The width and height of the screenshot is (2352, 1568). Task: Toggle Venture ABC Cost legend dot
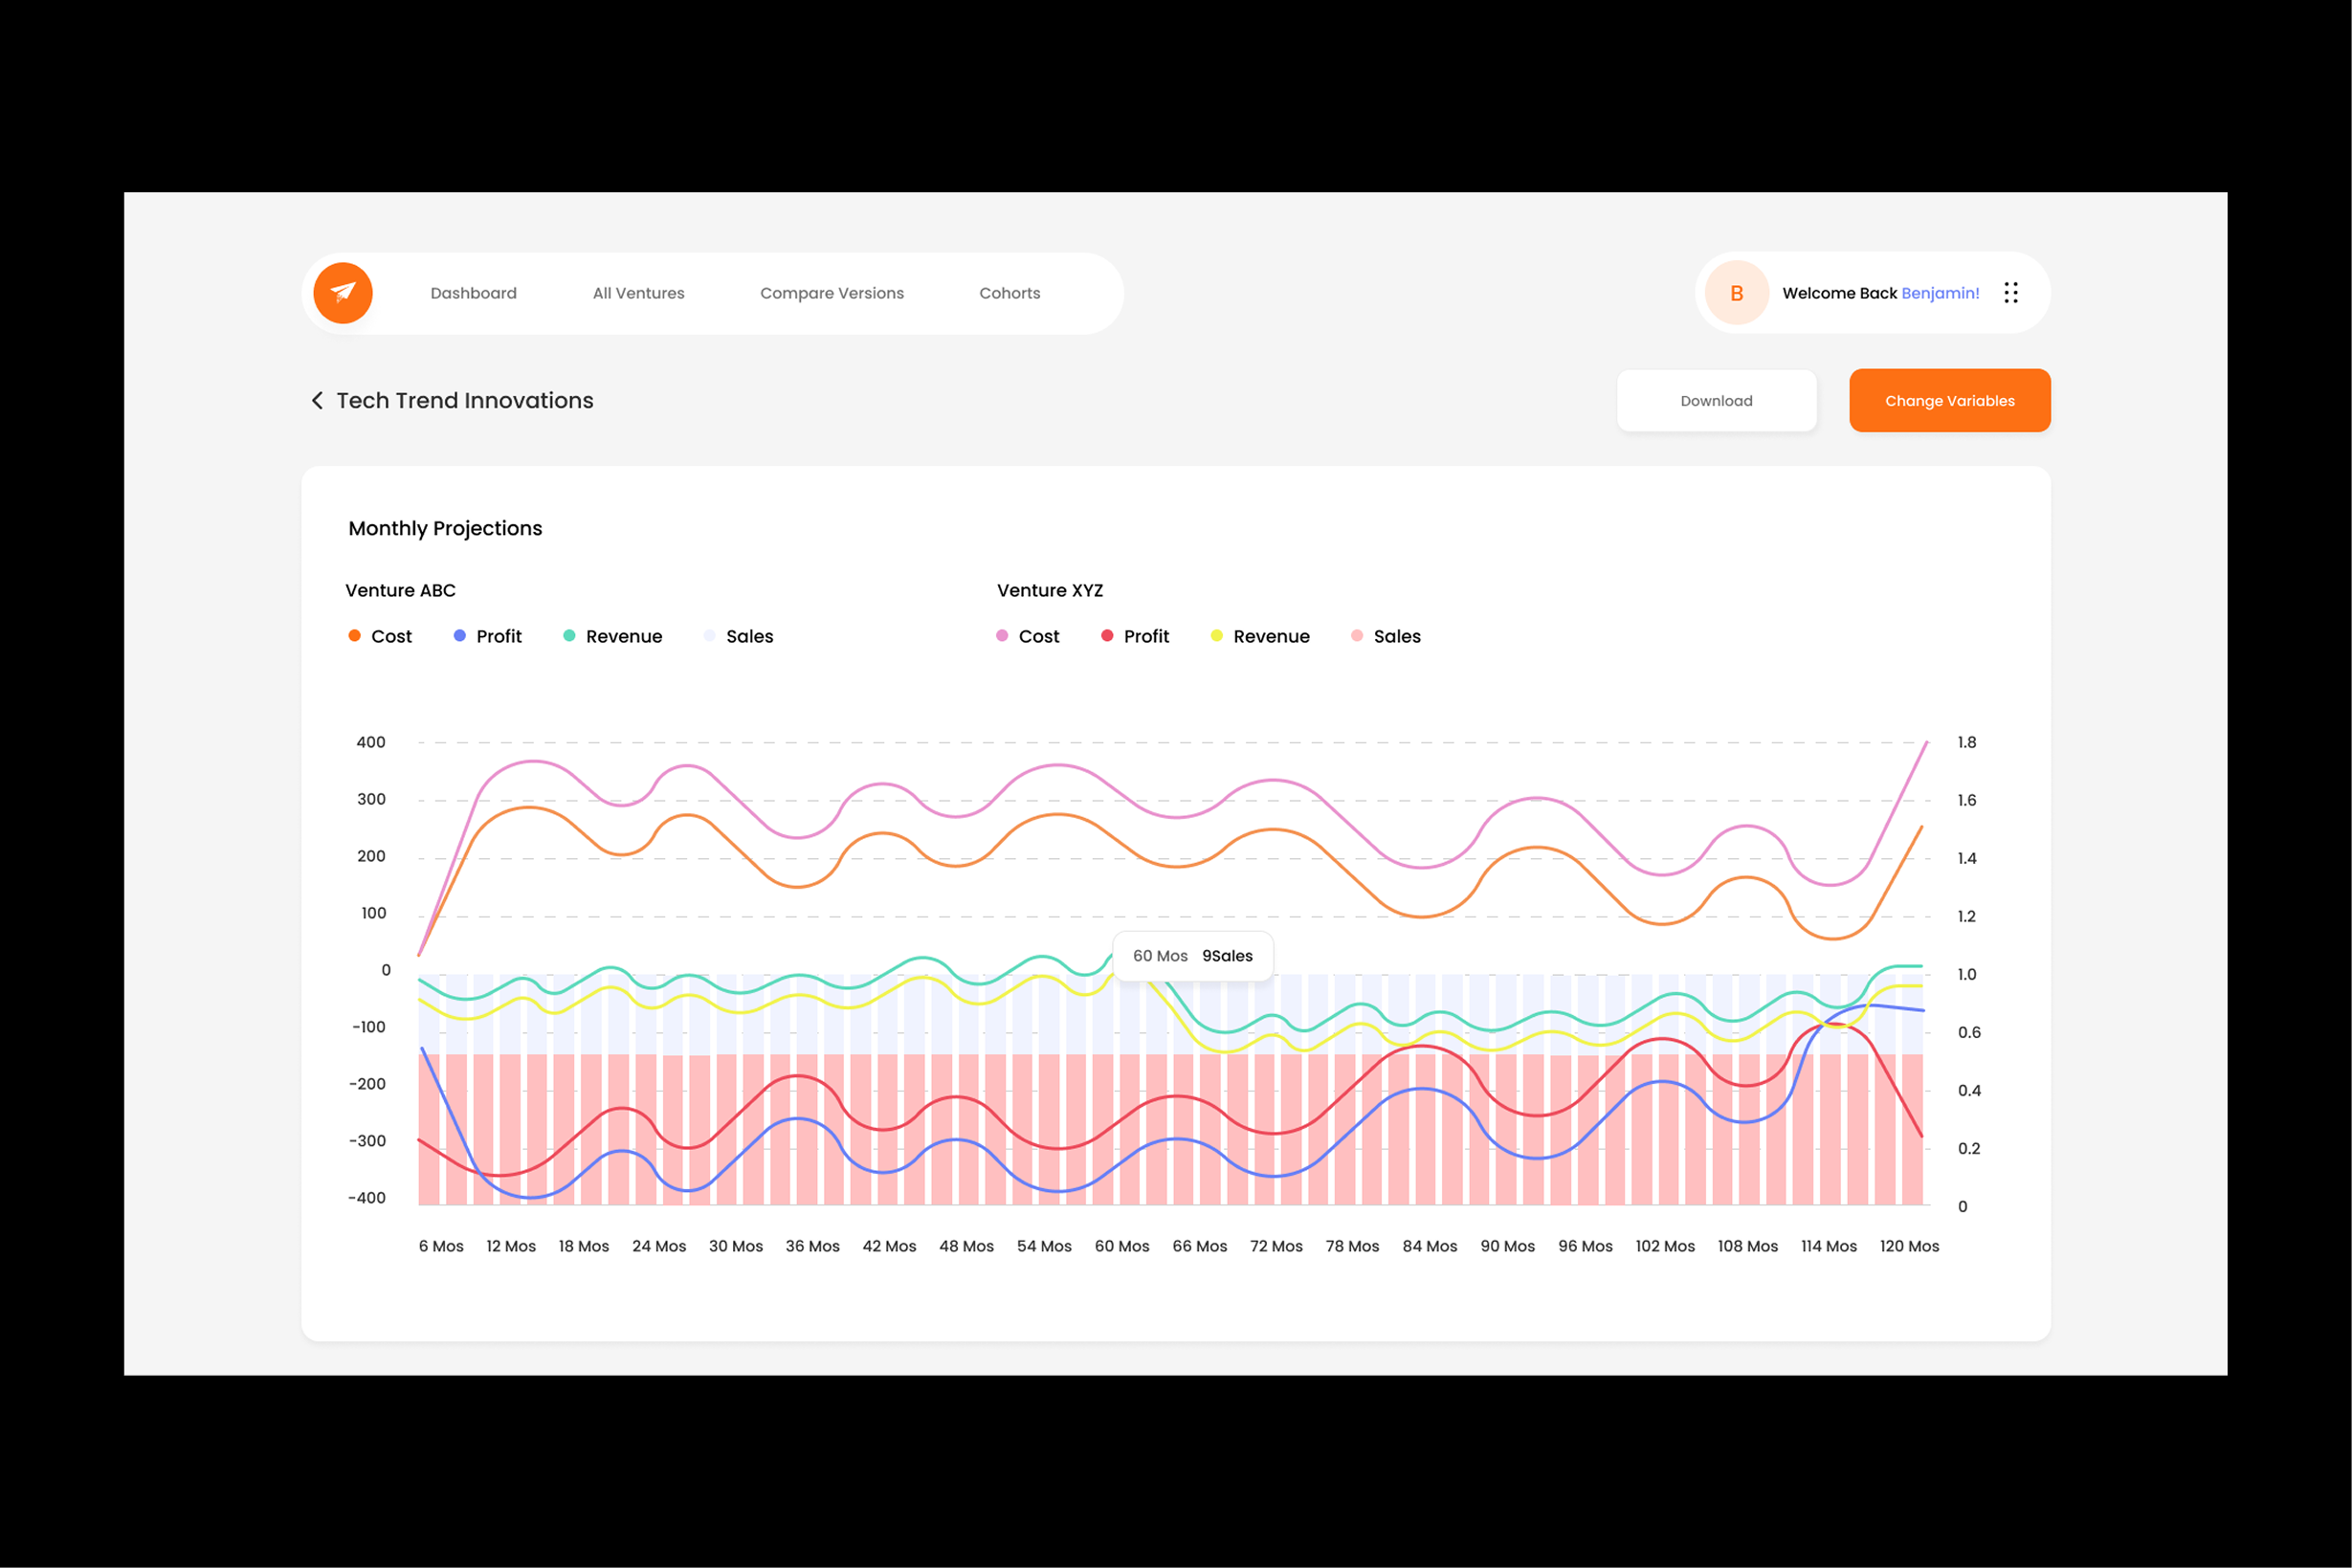[354, 636]
